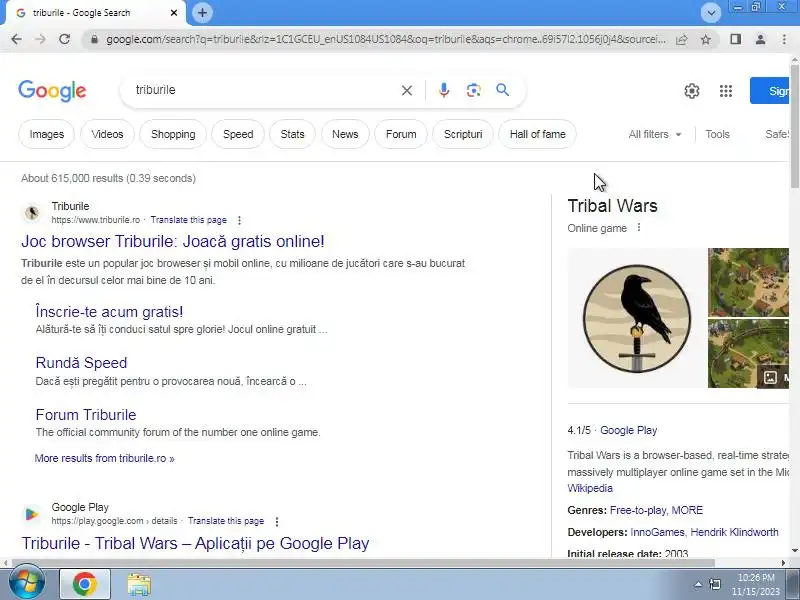This screenshot has height=600, width=800.
Task: Click the share page icon in address bar
Action: tap(682, 39)
